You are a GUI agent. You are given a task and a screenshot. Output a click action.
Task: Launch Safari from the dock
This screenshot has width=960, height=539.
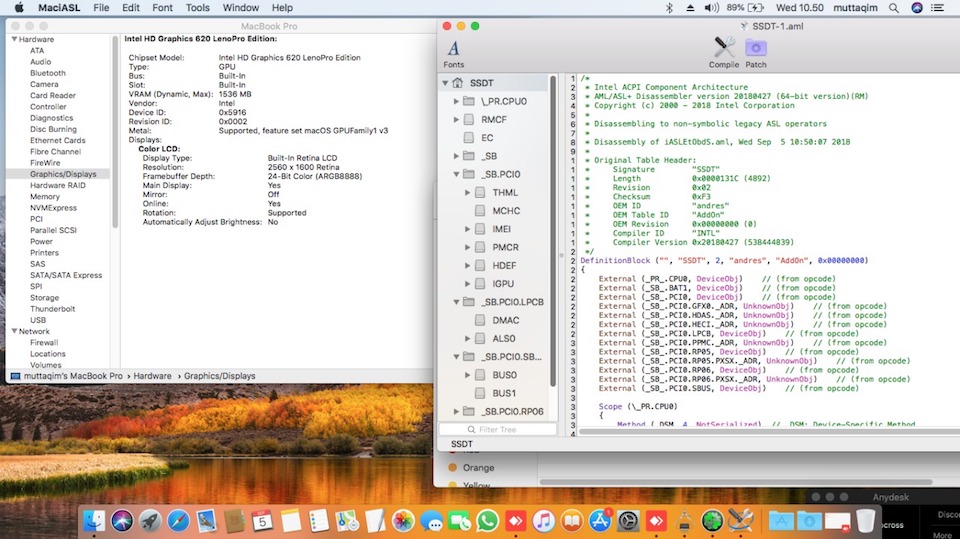click(x=178, y=520)
